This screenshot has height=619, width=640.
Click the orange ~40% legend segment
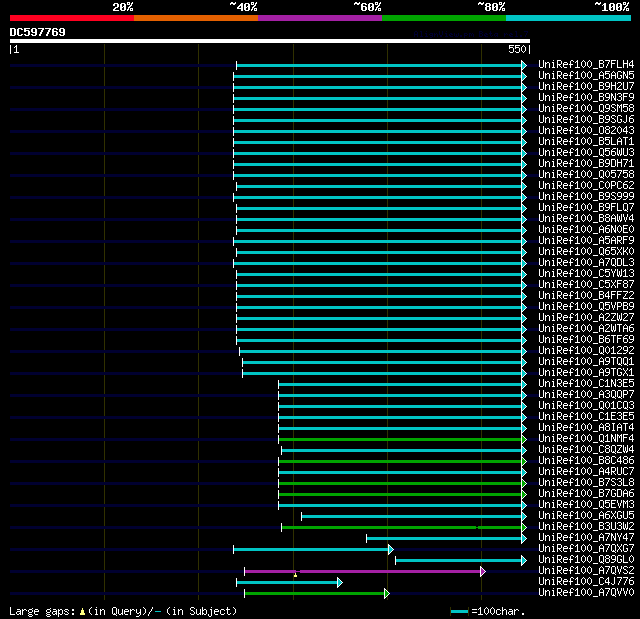pos(196,18)
